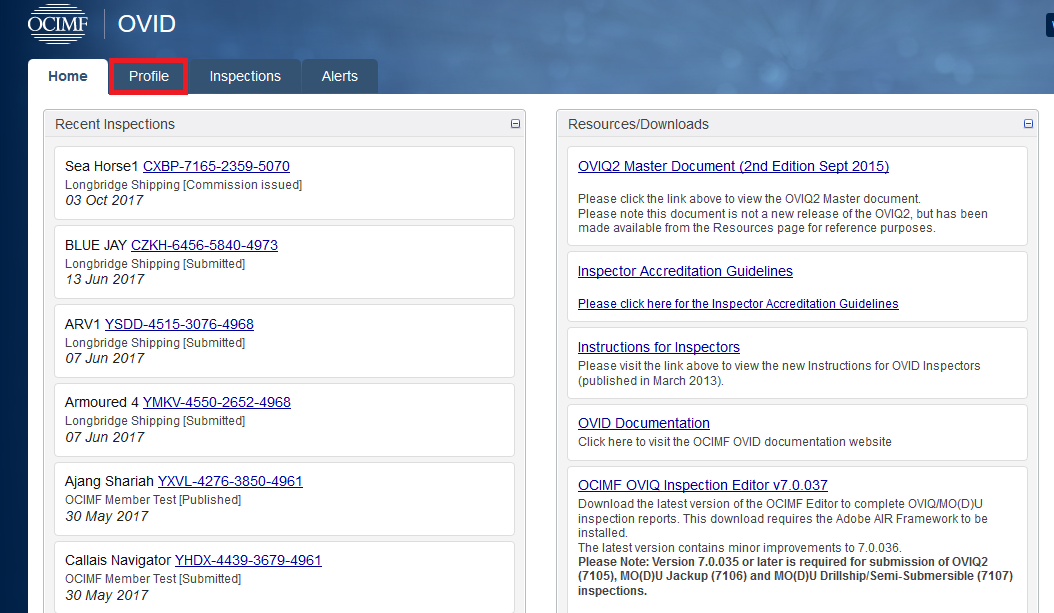Switch to the Home tab
This screenshot has width=1054, height=613.
tap(68, 77)
